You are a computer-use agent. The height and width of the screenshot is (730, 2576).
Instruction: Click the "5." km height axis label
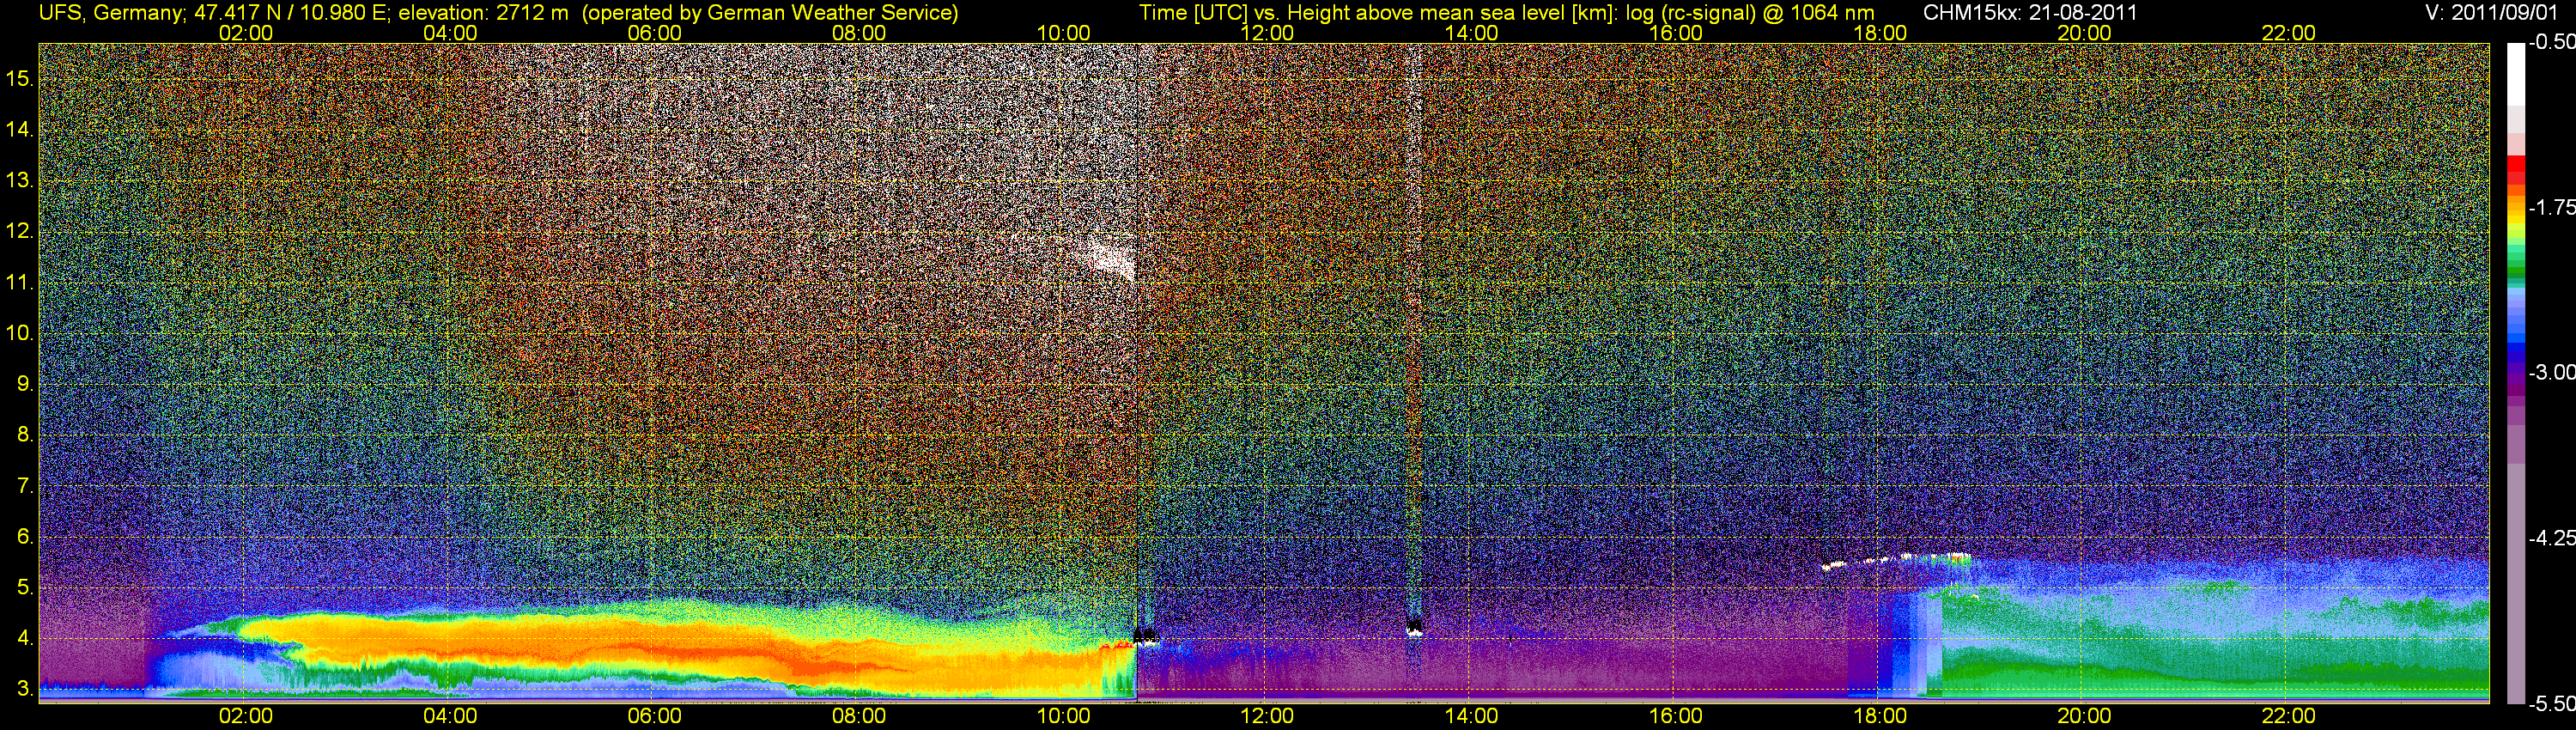25,588
